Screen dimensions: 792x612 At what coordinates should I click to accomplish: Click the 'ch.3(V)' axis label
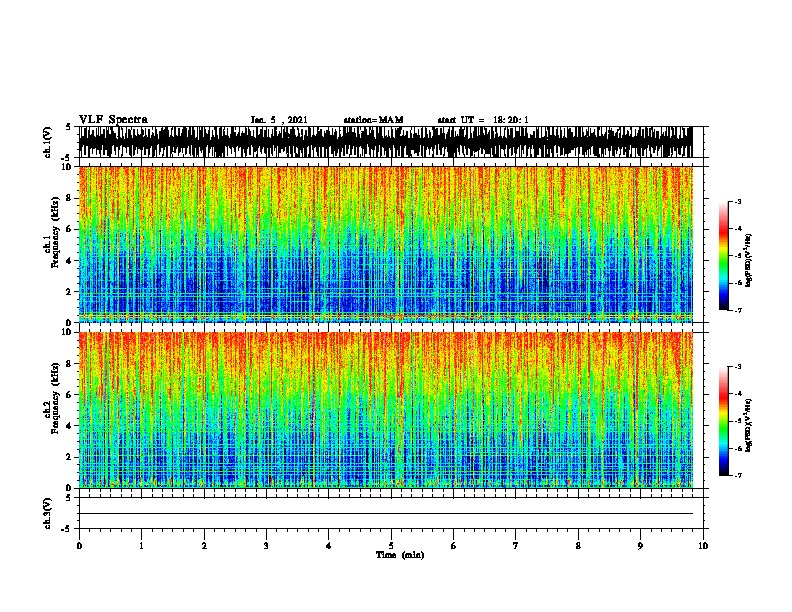[47, 513]
